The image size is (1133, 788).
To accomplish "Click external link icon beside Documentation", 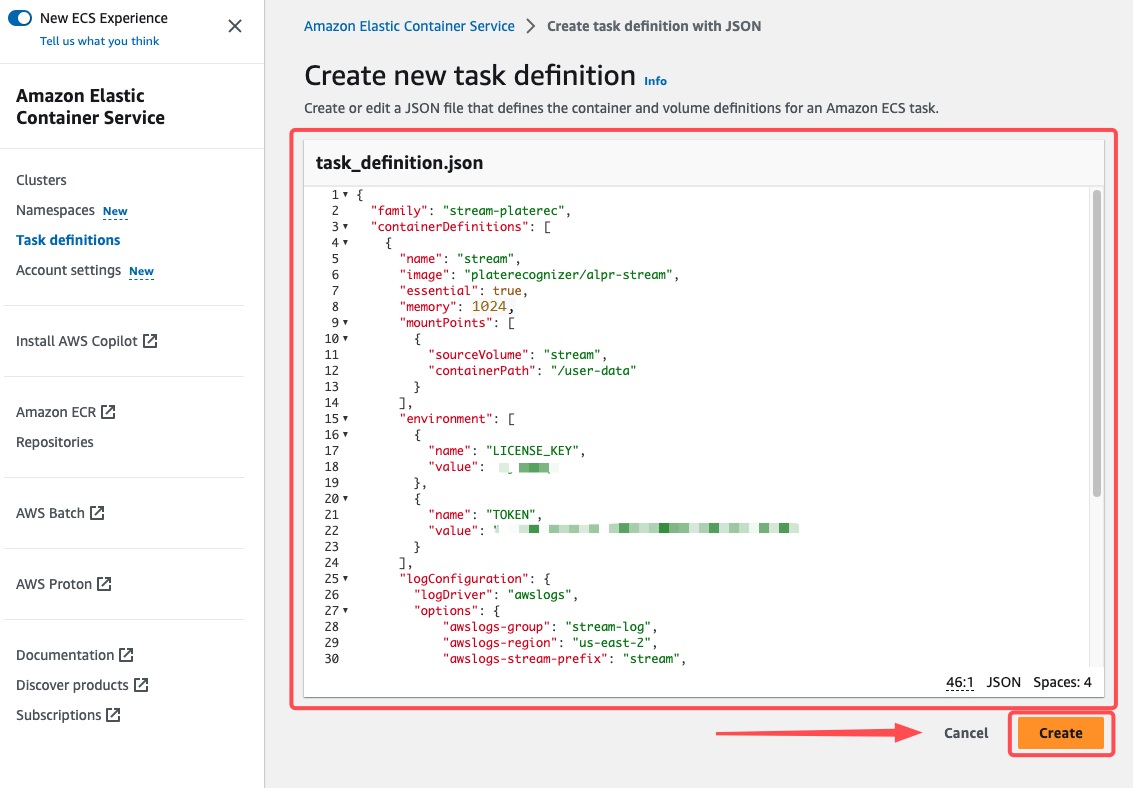I will click(x=126, y=655).
